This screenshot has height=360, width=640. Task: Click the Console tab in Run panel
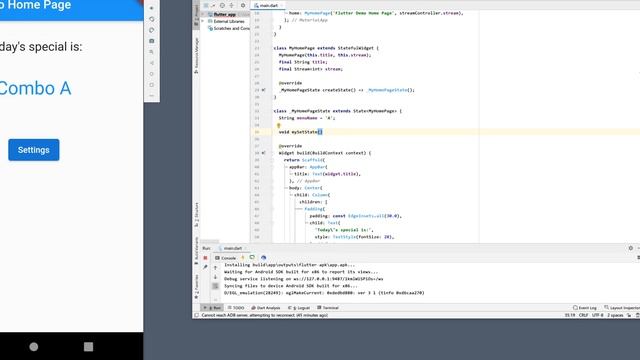[x=226, y=258]
